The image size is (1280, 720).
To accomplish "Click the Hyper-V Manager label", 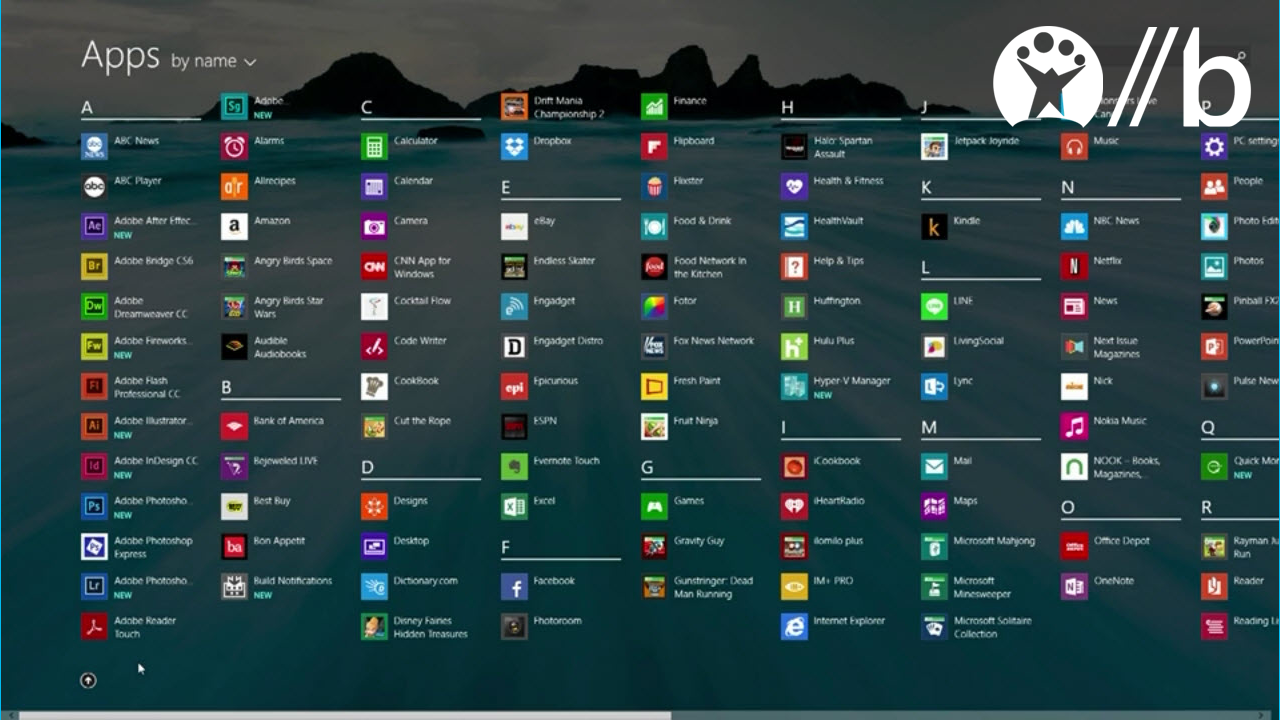I will (x=851, y=381).
